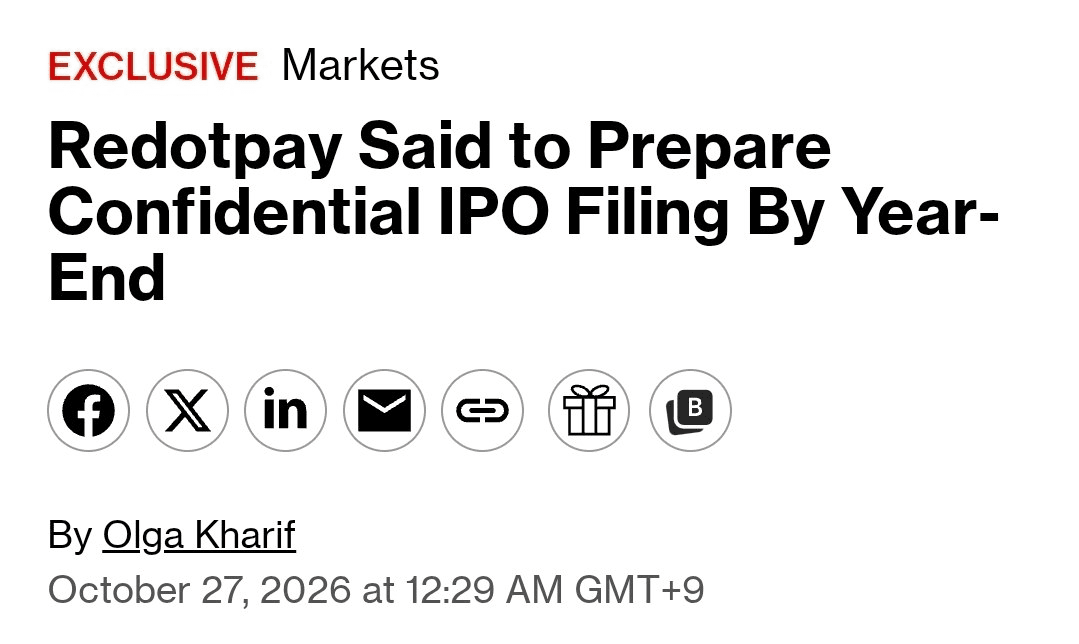Click "Confidential IPO Filing" headline line
Screen dimensions: 1079x644
[389, 213]
